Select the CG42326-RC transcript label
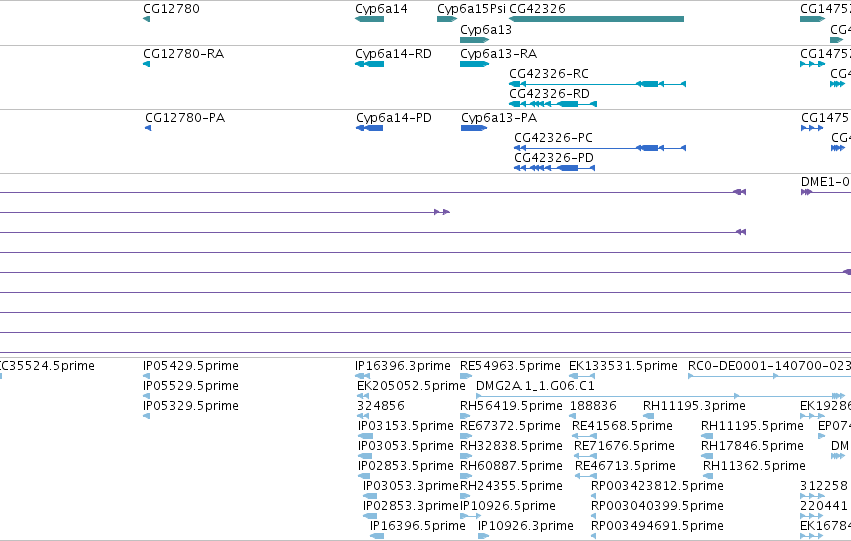The height and width of the screenshot is (541, 851). point(549,74)
